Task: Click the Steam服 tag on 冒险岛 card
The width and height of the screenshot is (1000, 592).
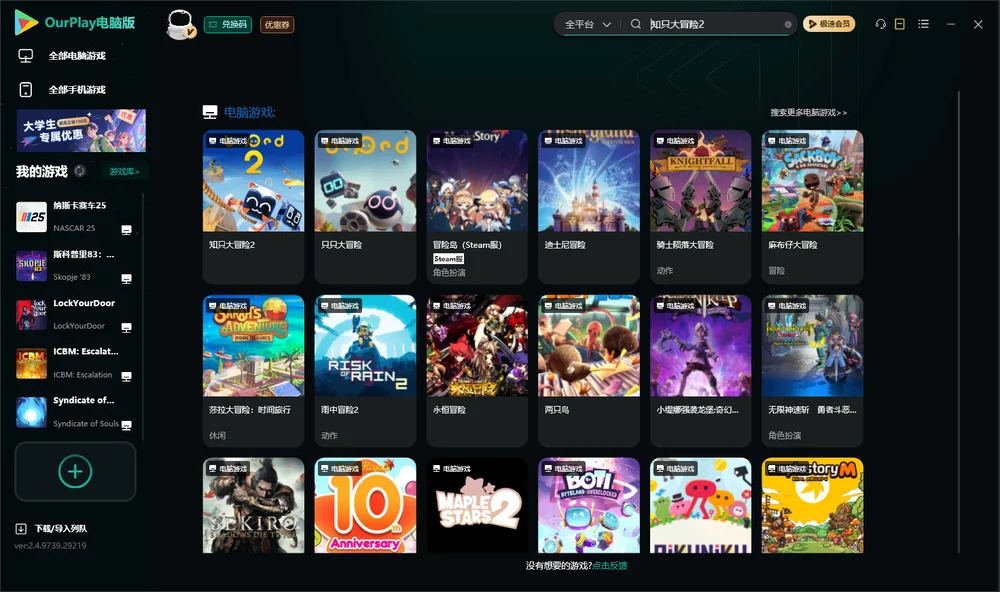Action: (x=448, y=259)
